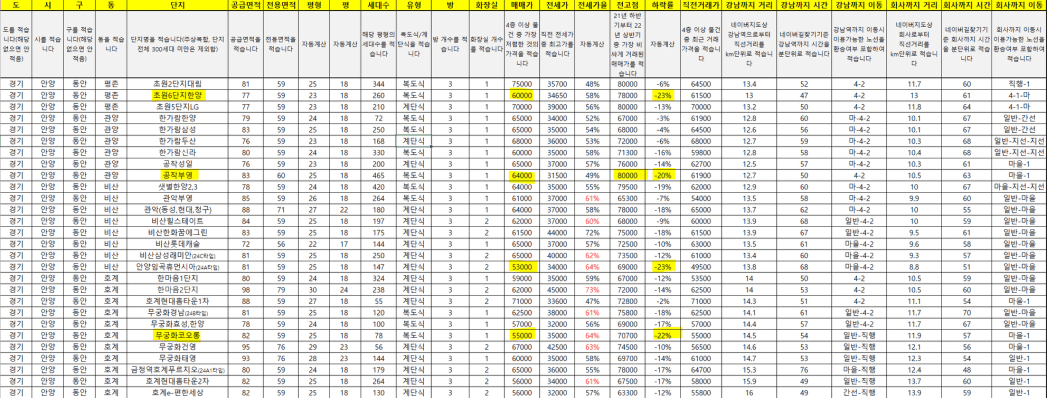
Task: Select the 전세가율 header cell
Action: click(592, 5)
